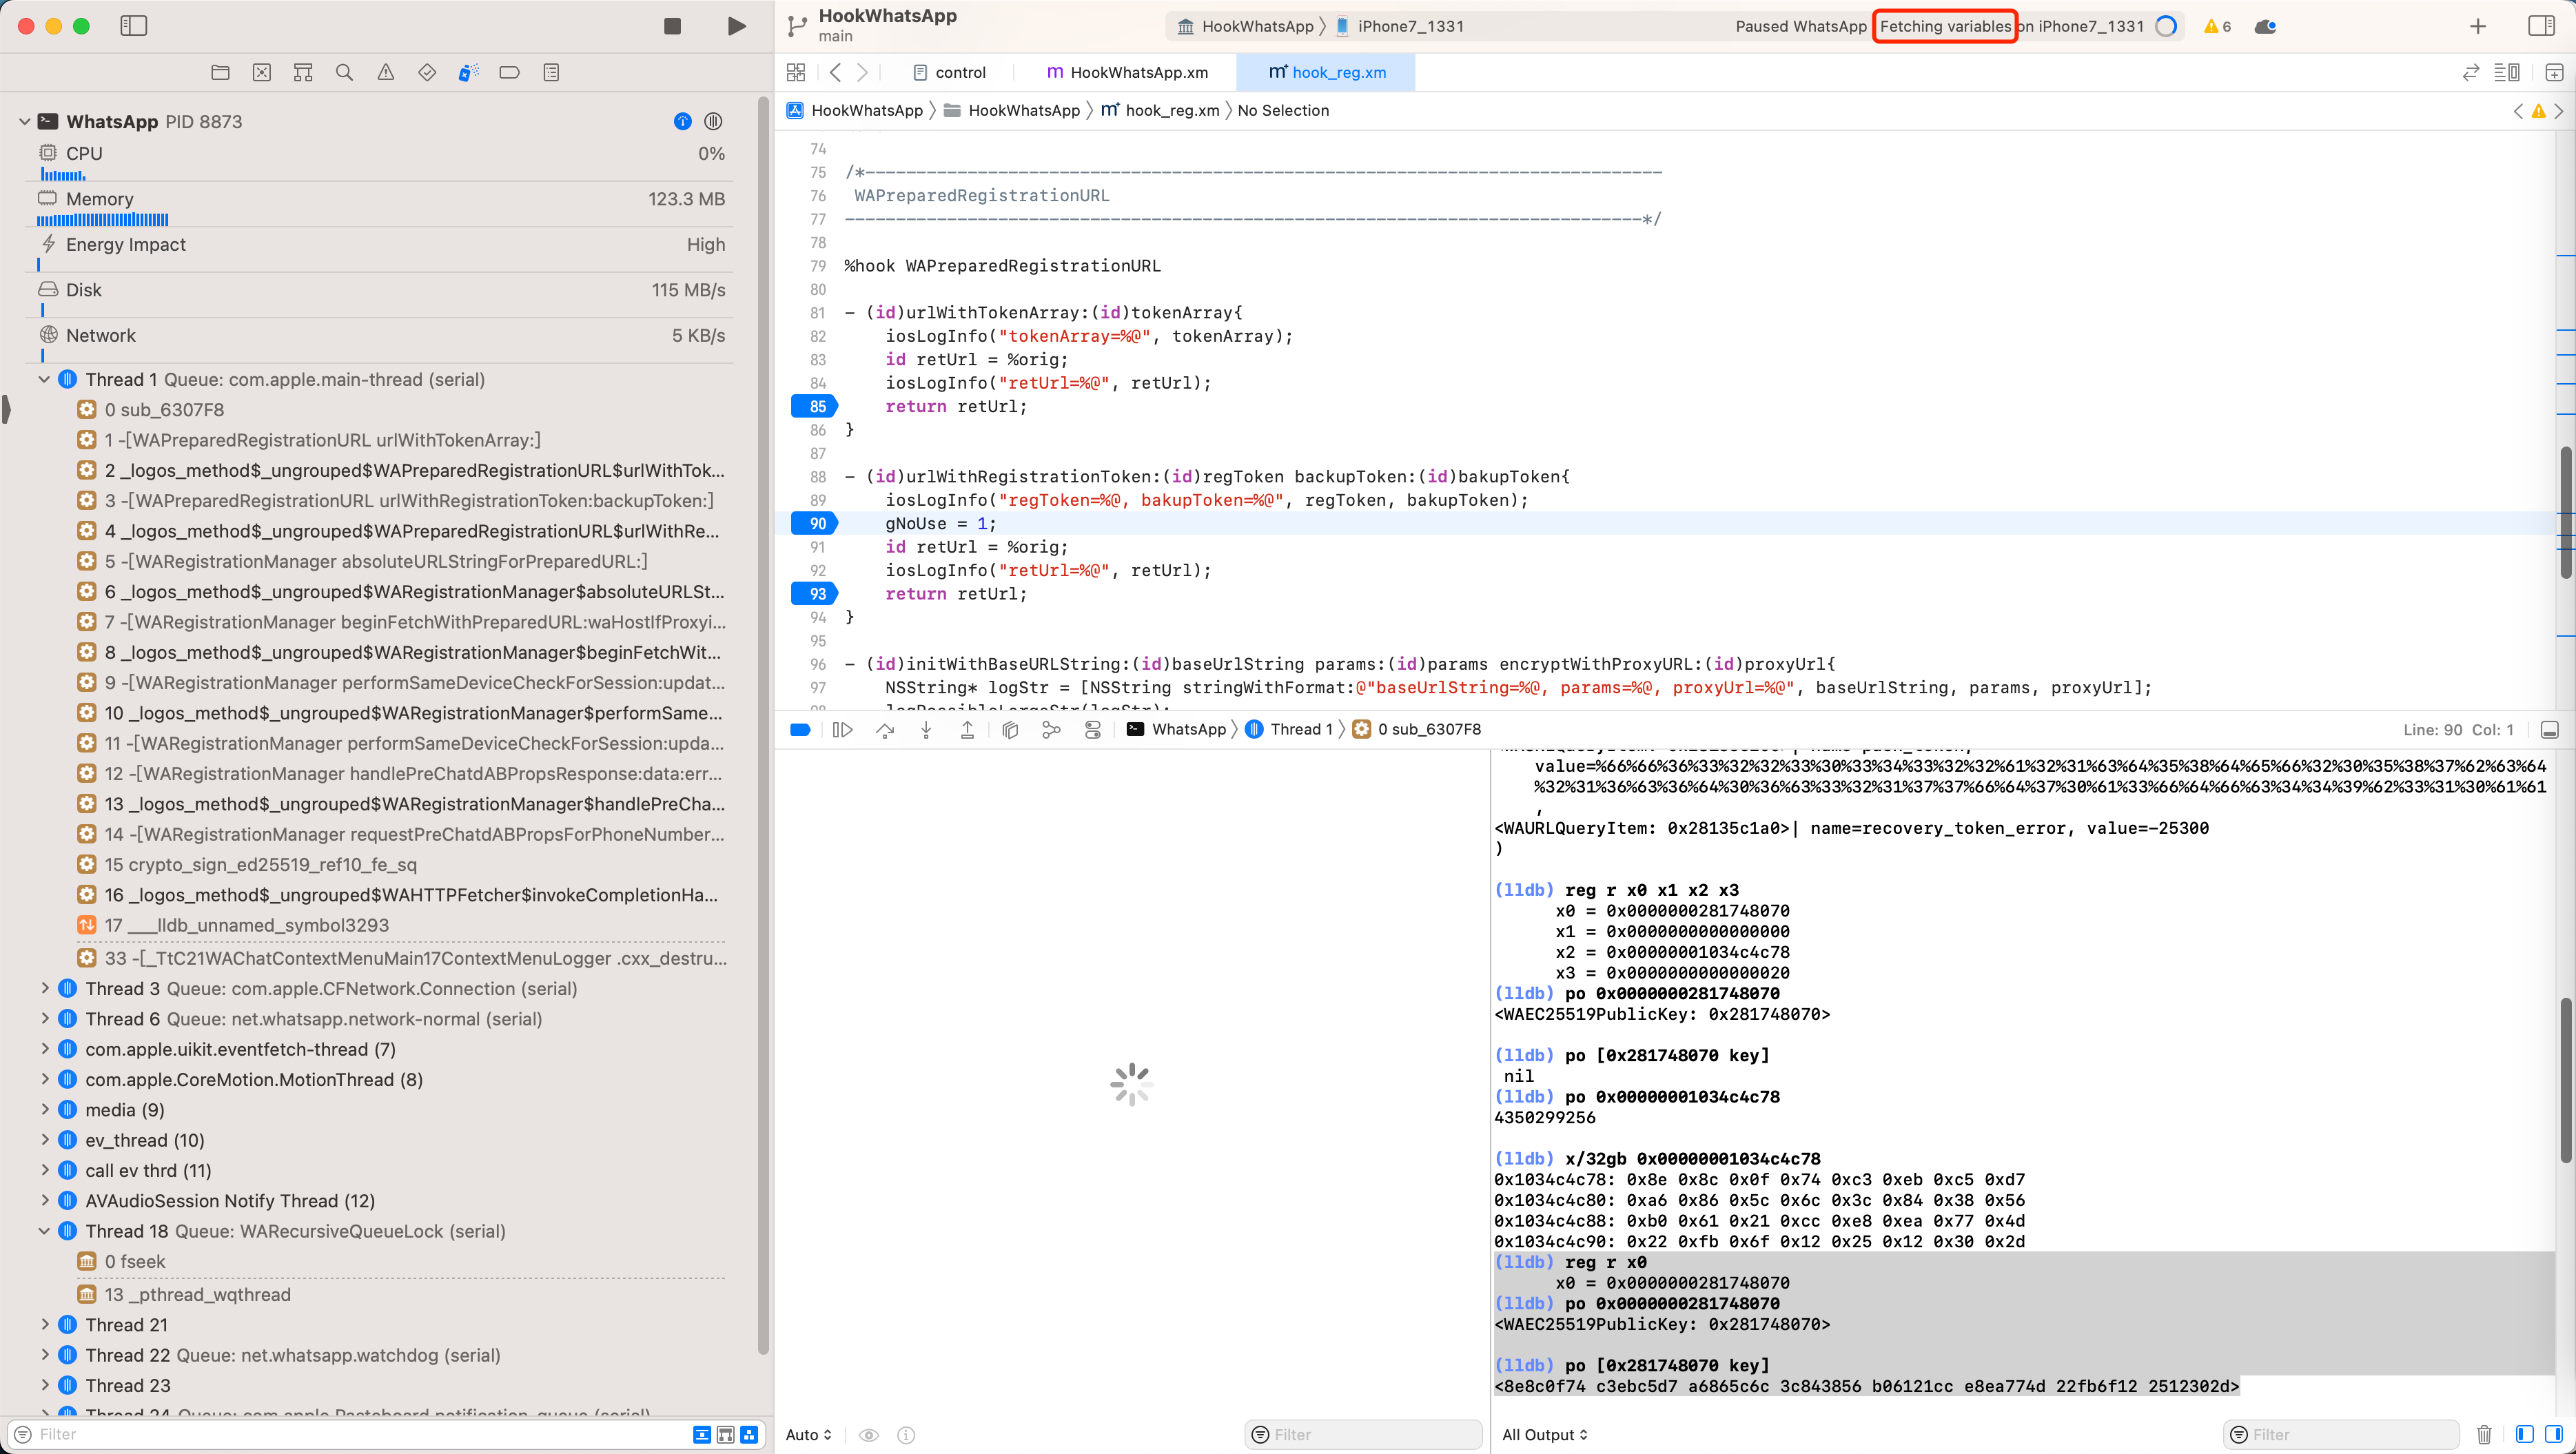Open the Library plus button
The width and height of the screenshot is (2576, 1454).
tap(2478, 26)
